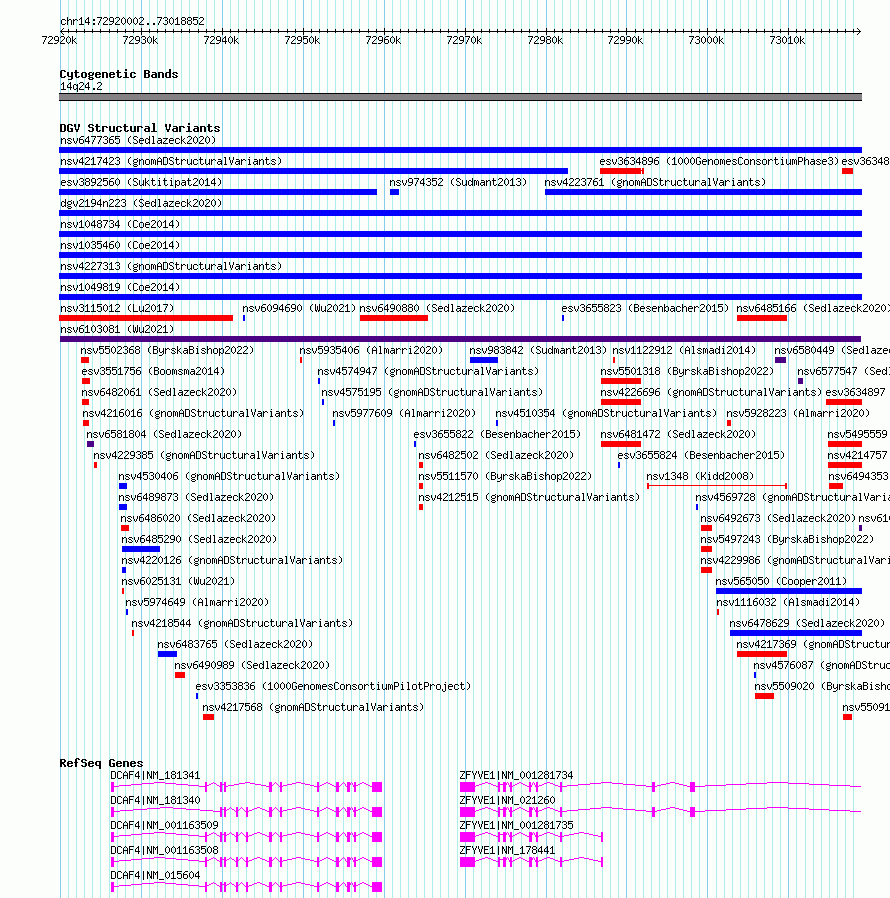
Task: Click the 14q24.2 cytogenetic band bar
Action: [460, 97]
